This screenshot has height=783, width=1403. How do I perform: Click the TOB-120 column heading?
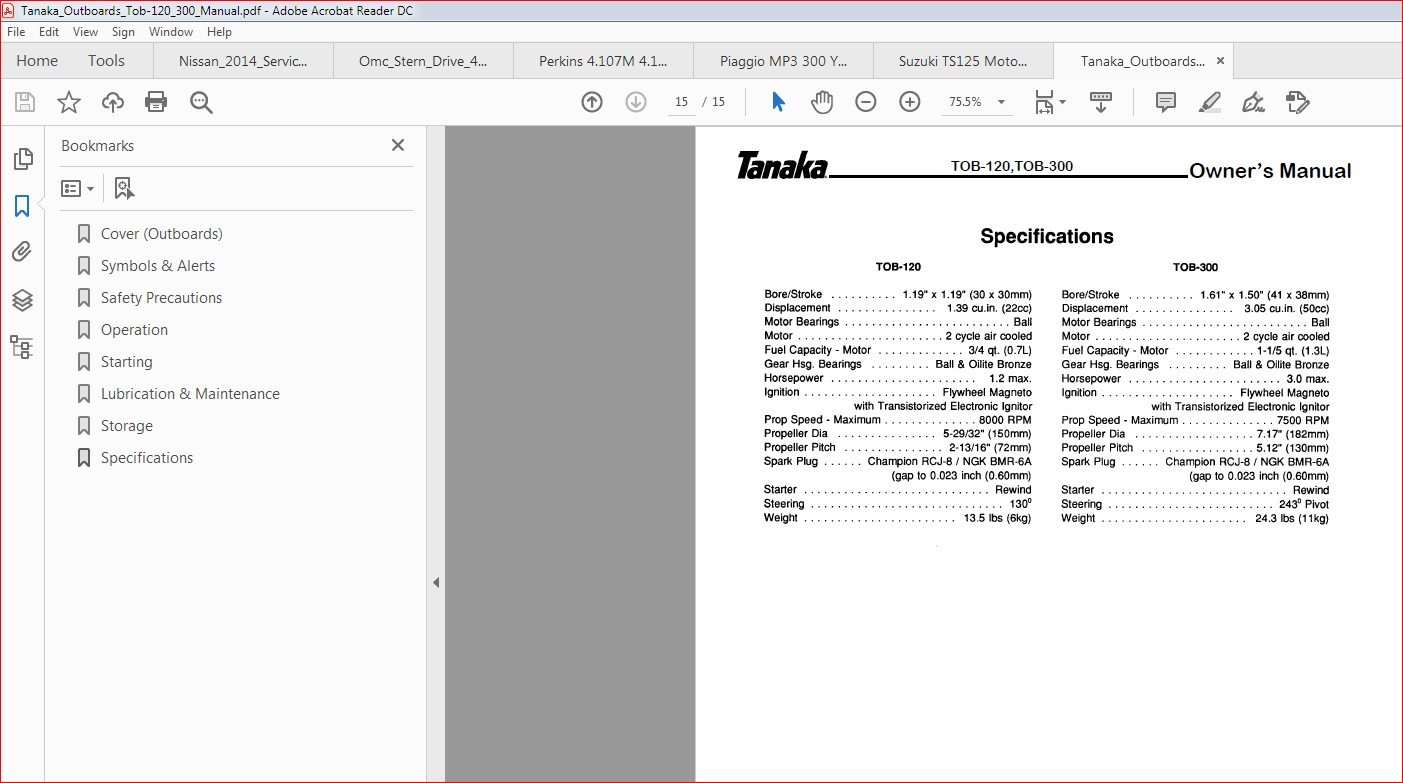pyautogui.click(x=898, y=267)
